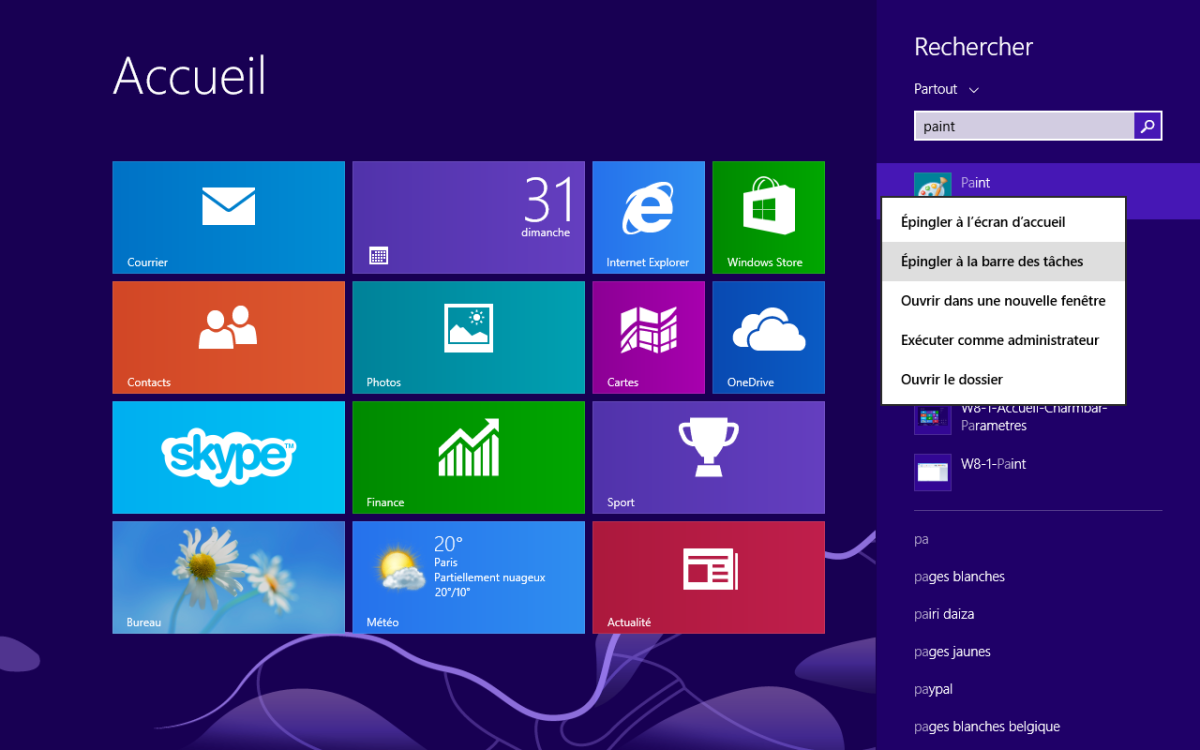Click the Paint app icon in results

click(x=932, y=185)
